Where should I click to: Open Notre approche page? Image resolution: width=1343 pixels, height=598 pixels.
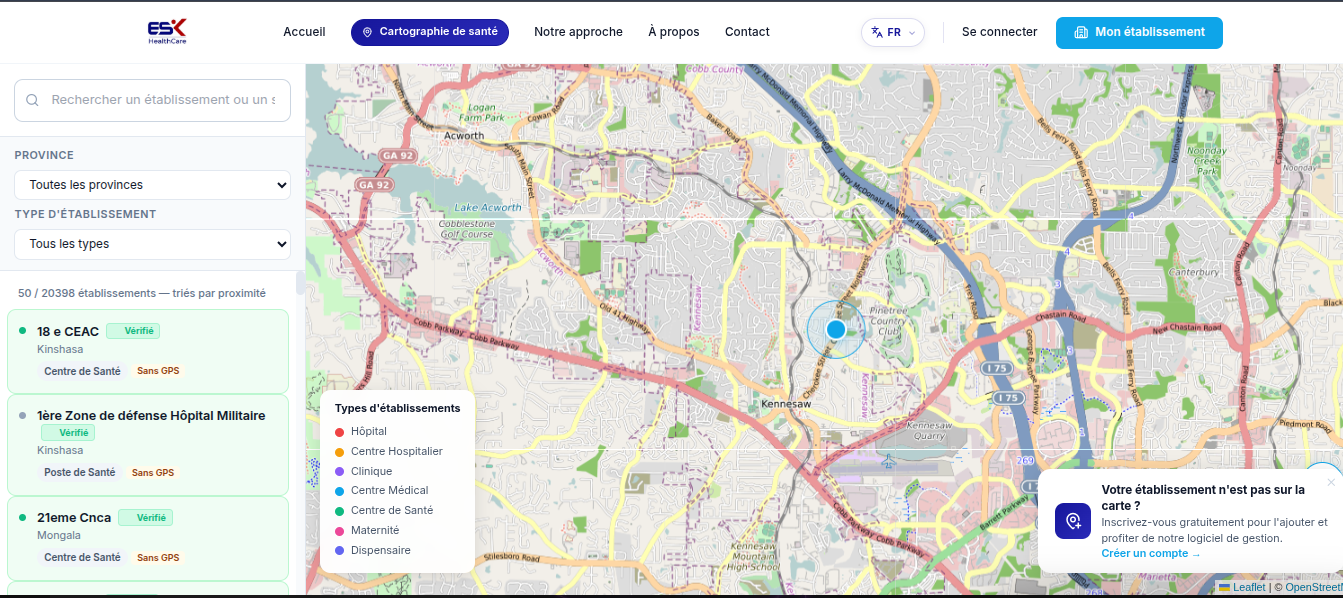pyautogui.click(x=578, y=32)
